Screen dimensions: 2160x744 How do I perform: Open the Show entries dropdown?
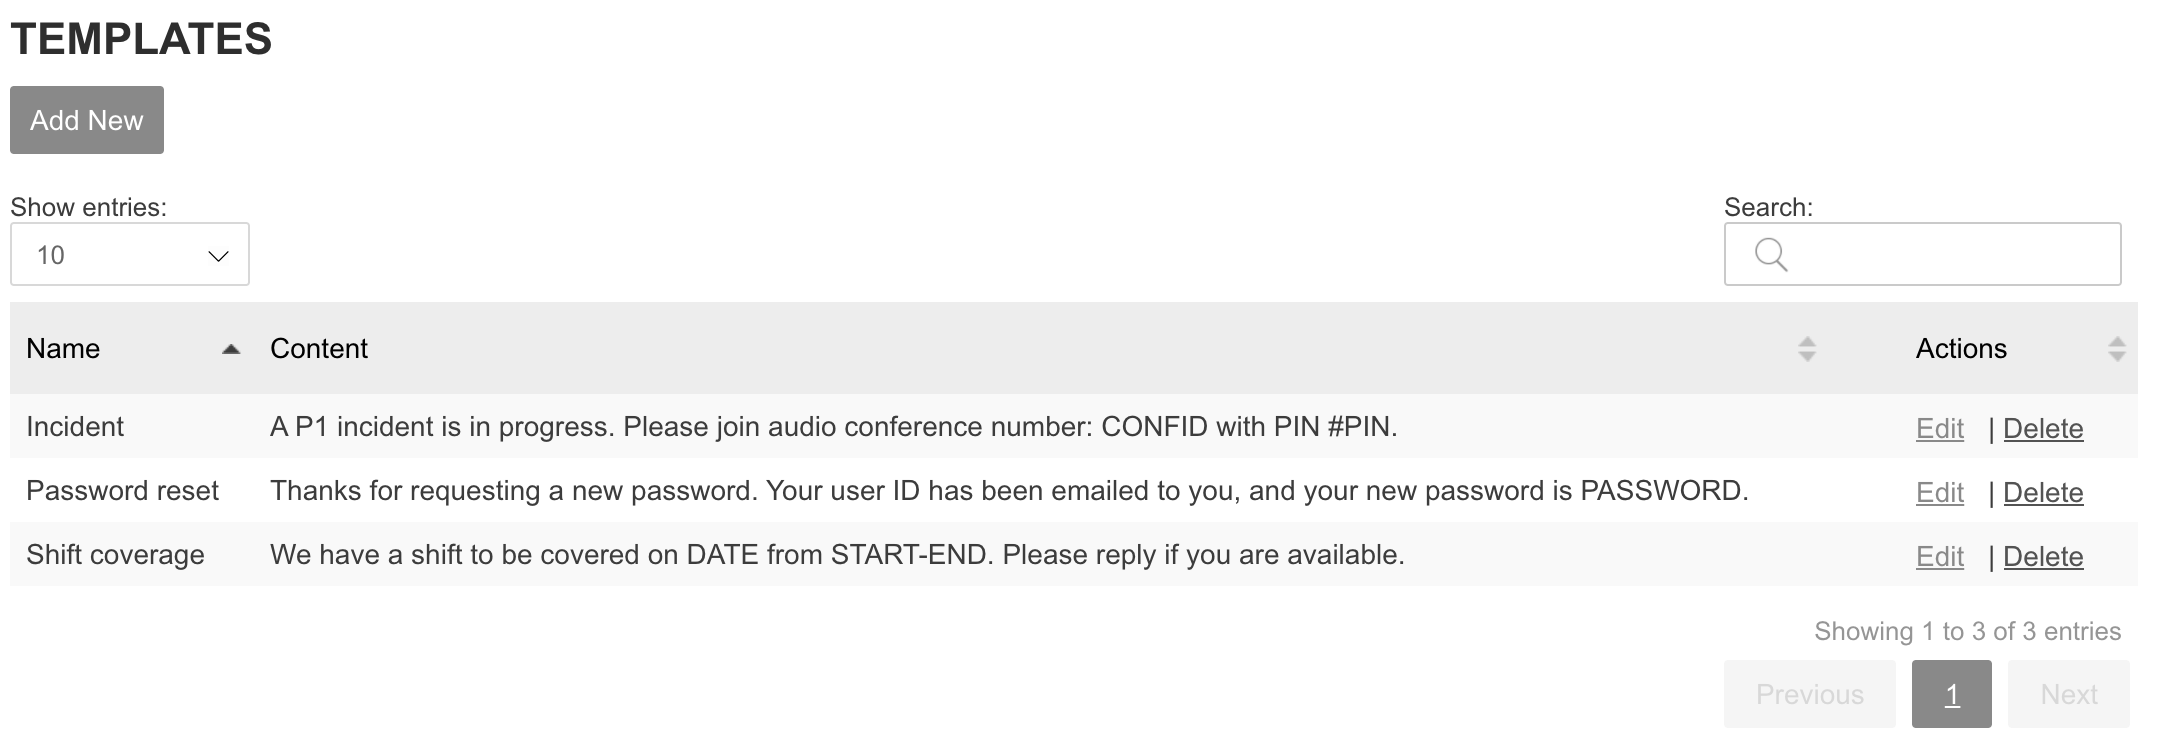[130, 255]
